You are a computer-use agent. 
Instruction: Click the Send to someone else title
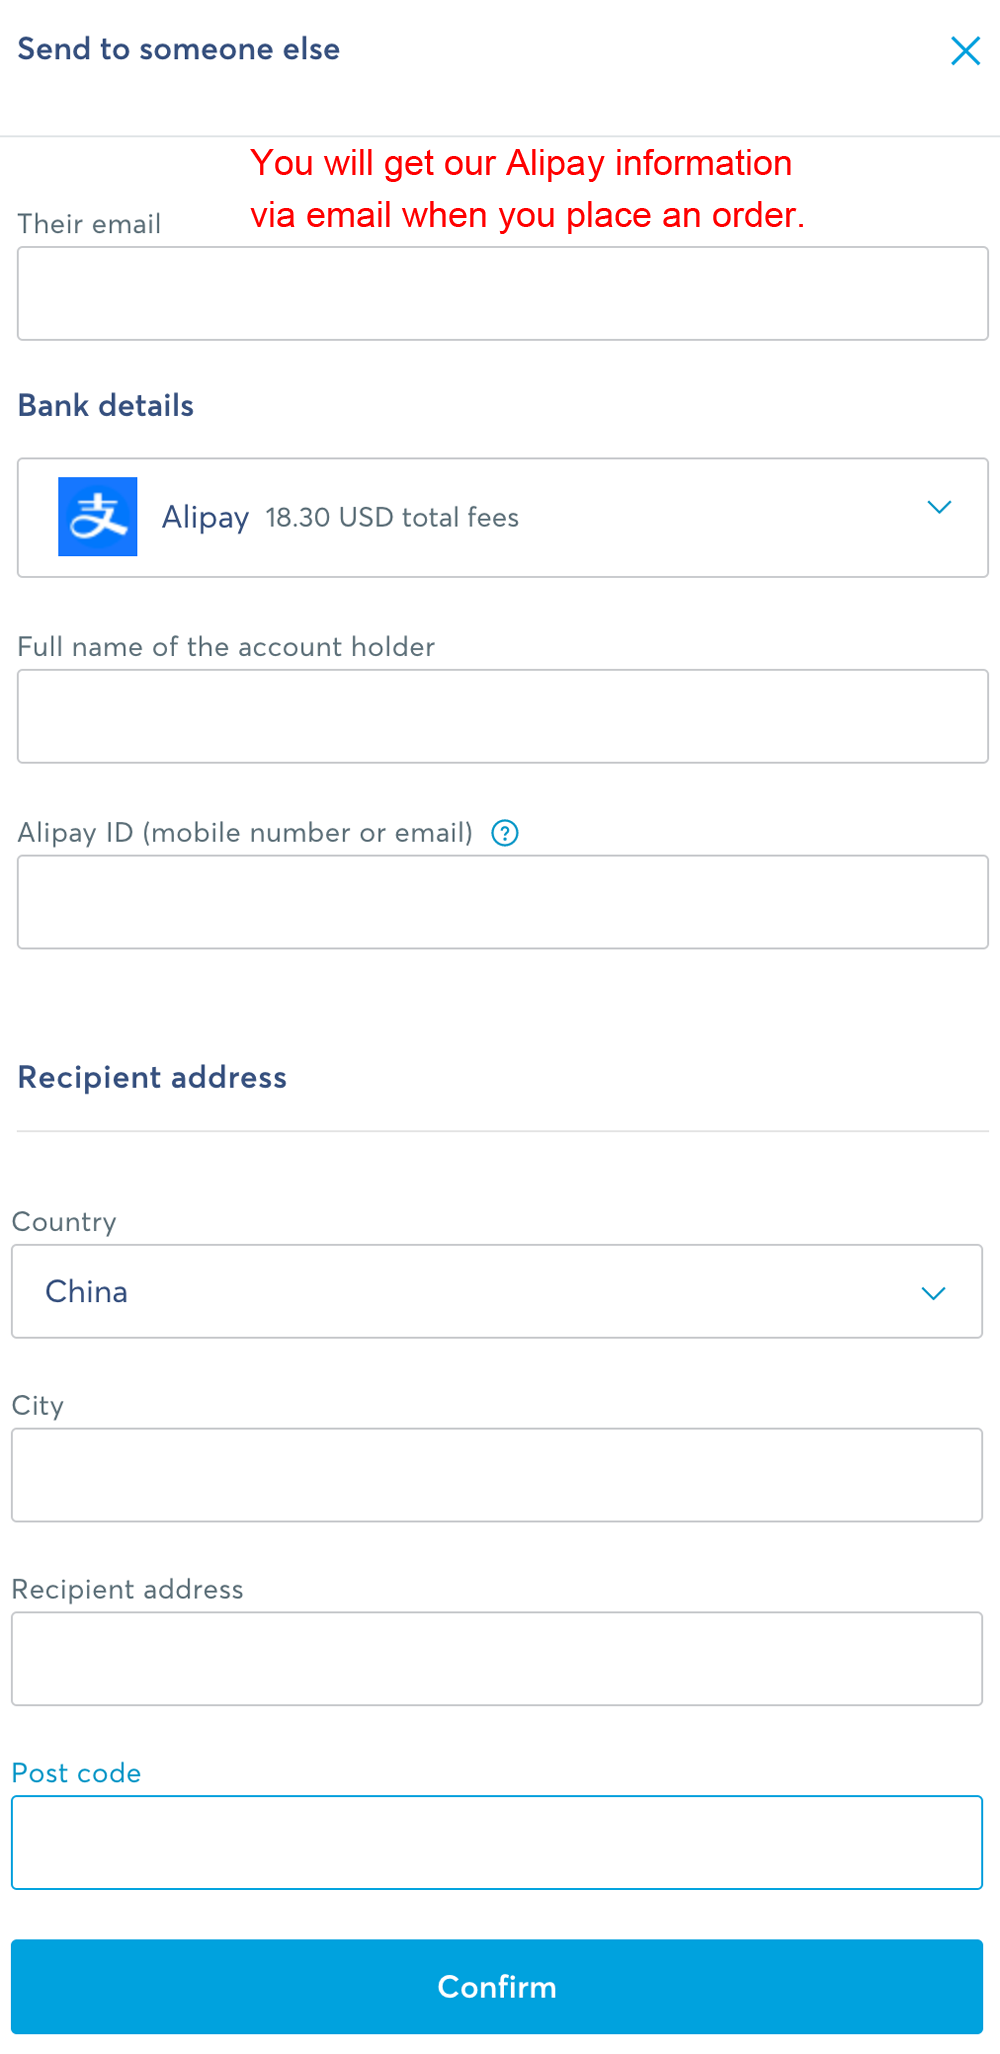pos(179,49)
